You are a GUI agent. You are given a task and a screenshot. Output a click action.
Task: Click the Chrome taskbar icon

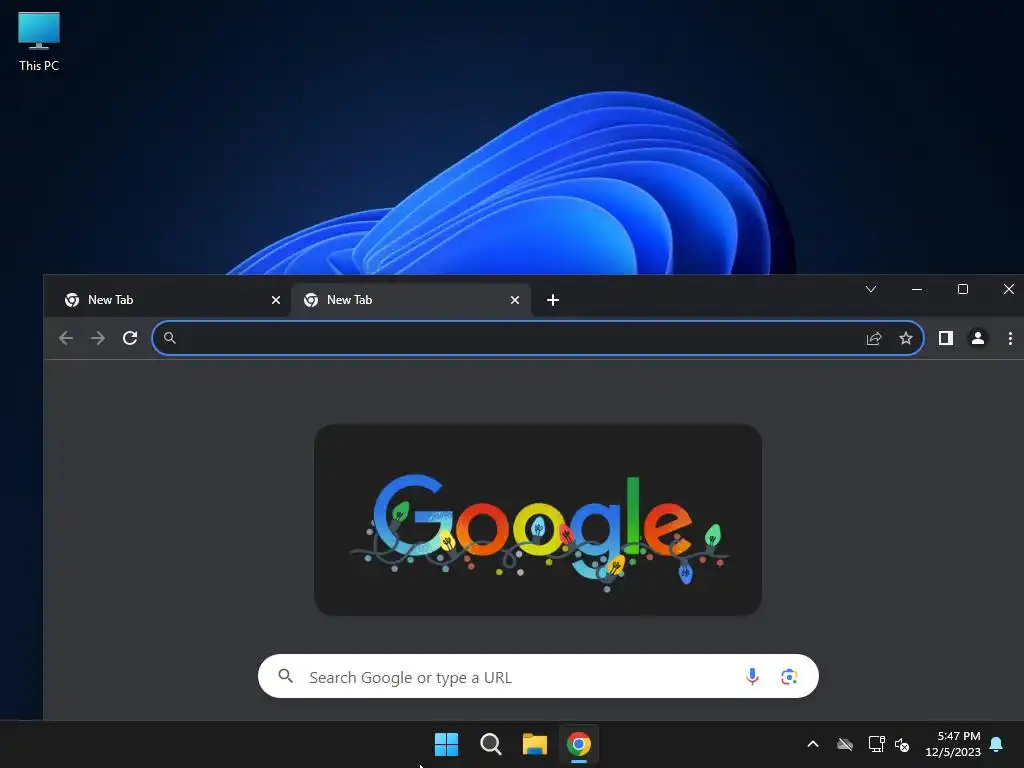tap(579, 744)
